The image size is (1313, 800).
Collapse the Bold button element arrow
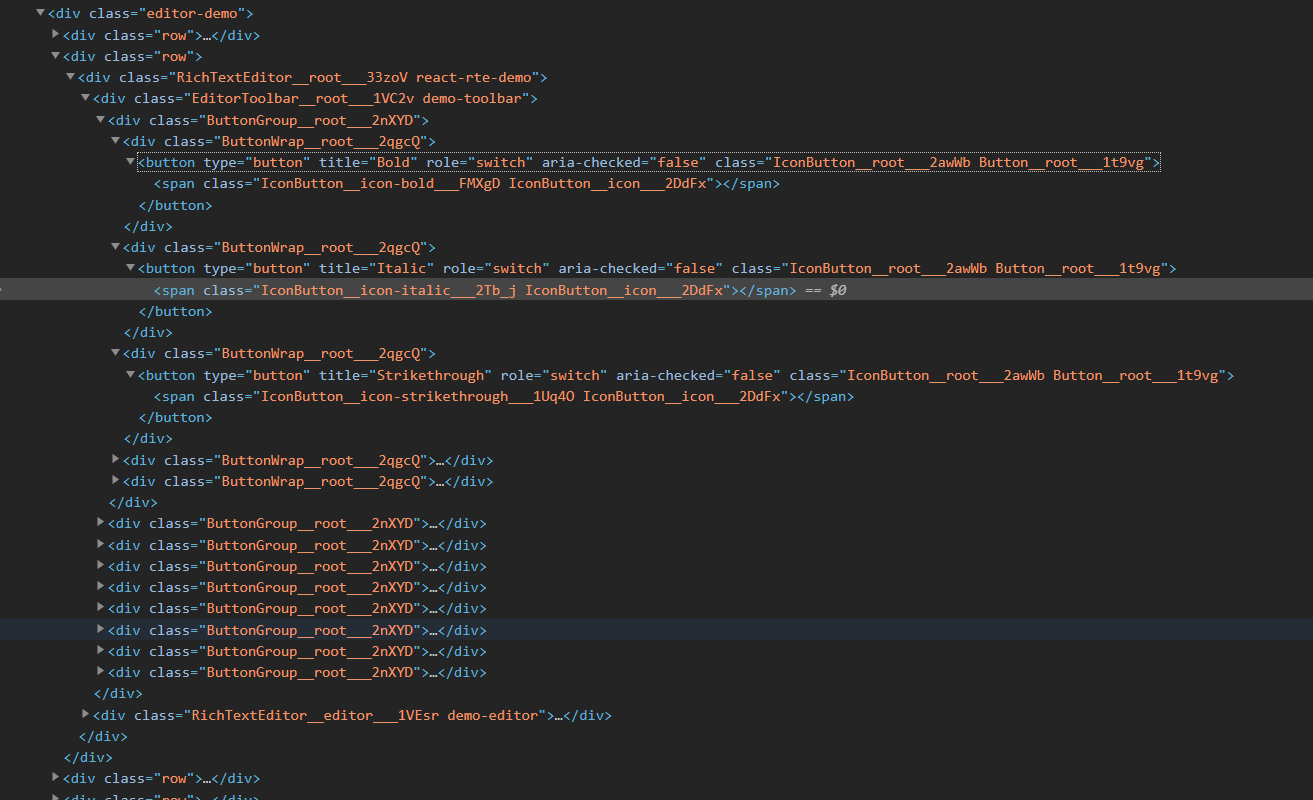pos(130,162)
